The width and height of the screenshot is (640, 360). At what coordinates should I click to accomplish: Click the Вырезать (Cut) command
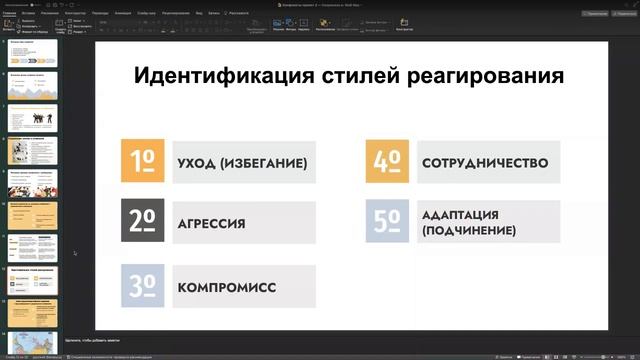[x=26, y=21]
